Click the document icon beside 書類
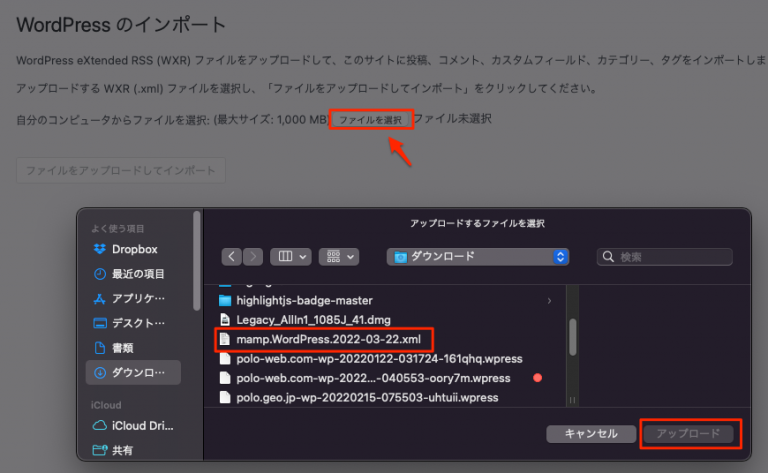 (99, 348)
